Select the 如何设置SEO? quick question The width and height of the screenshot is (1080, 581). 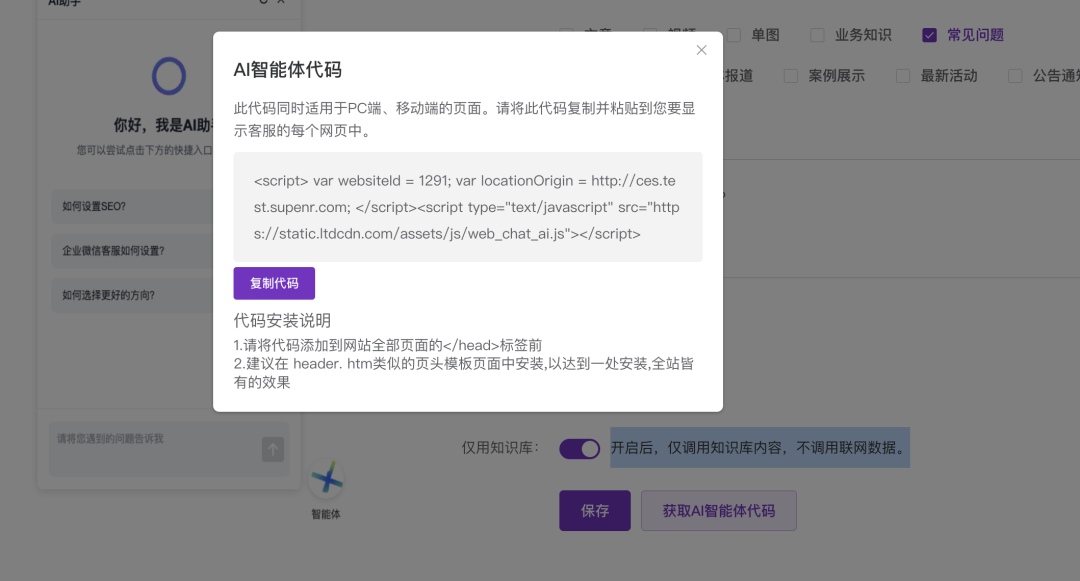point(132,207)
